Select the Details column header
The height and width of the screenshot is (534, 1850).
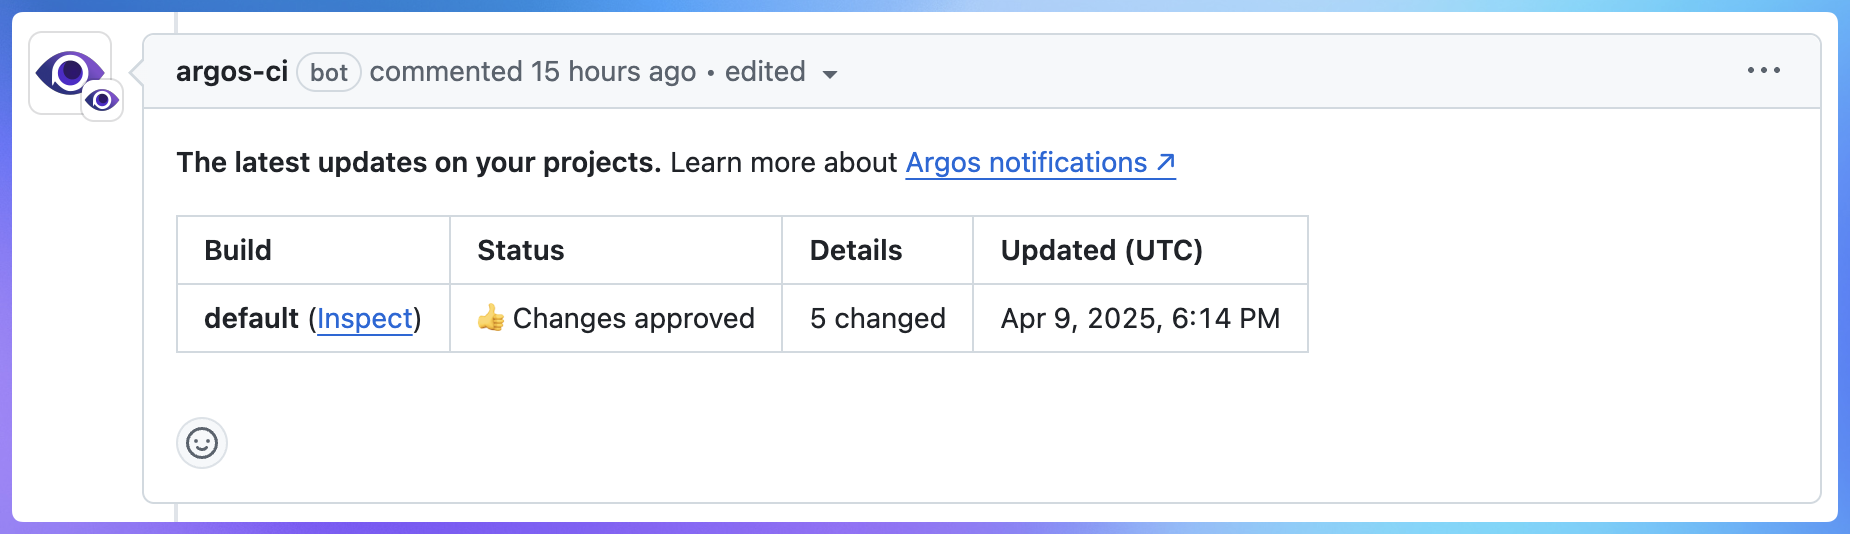point(877,250)
